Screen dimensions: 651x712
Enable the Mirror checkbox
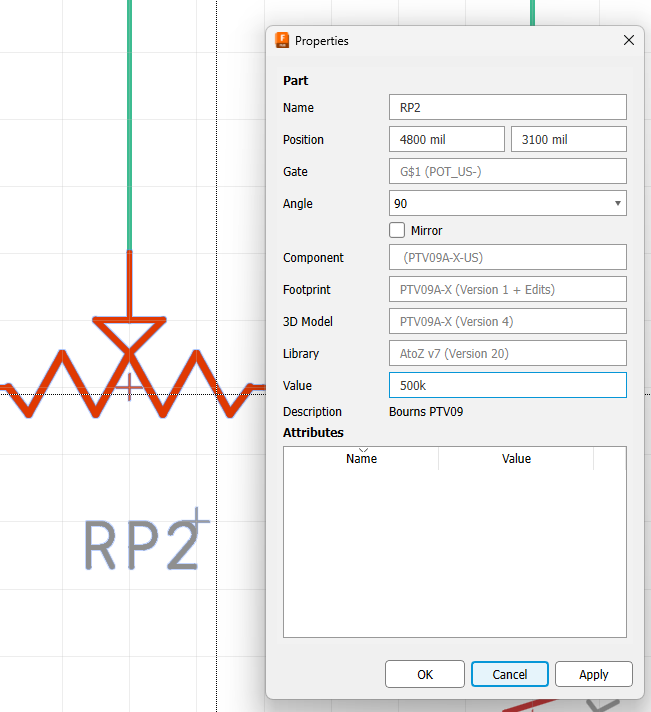point(397,230)
